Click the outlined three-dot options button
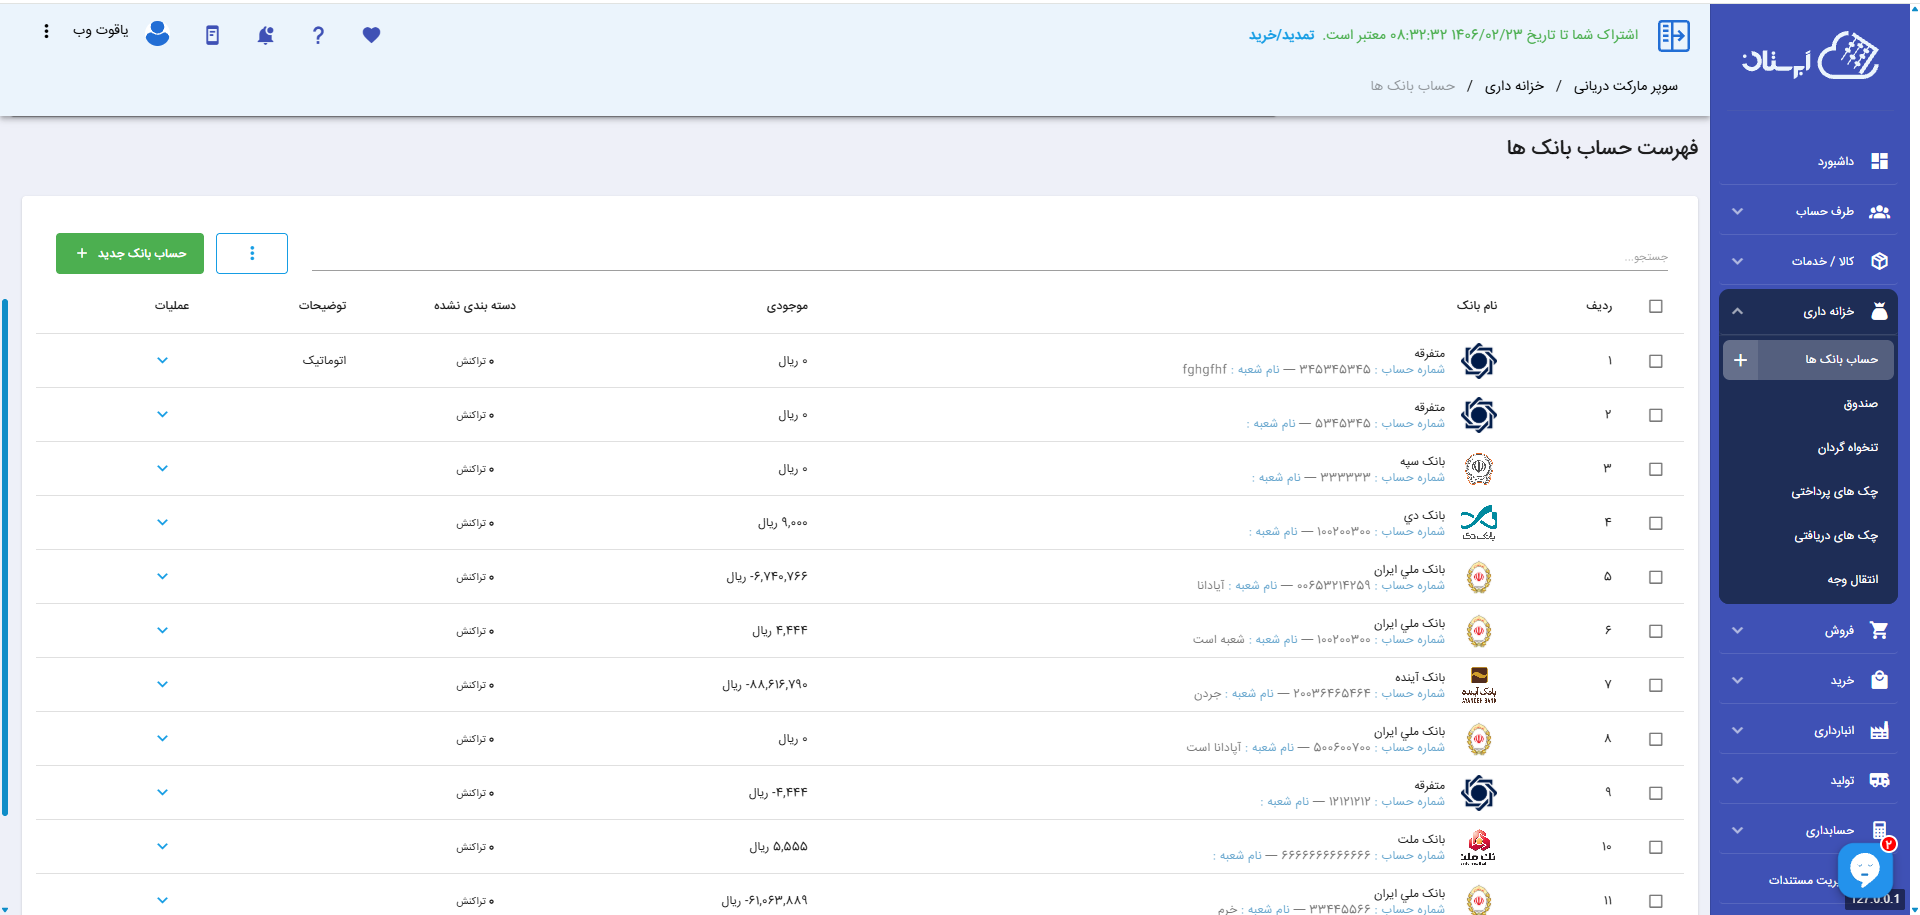 click(x=252, y=253)
